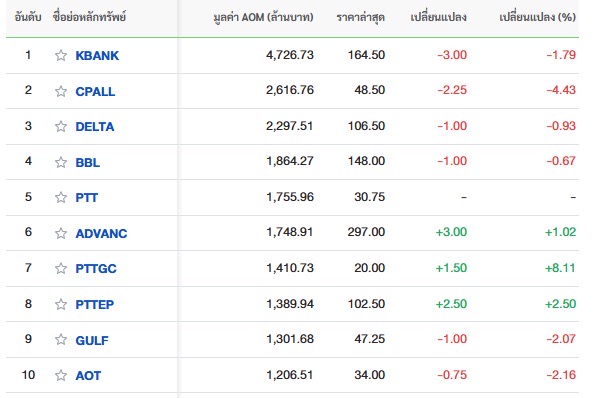The width and height of the screenshot is (600, 398).
Task: Click the star icon beside ADVANC
Action: coord(61,233)
